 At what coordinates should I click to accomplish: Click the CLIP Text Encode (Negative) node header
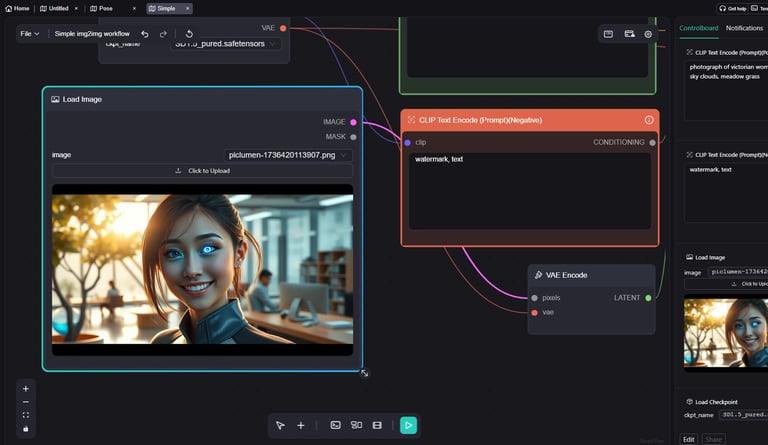[530, 120]
